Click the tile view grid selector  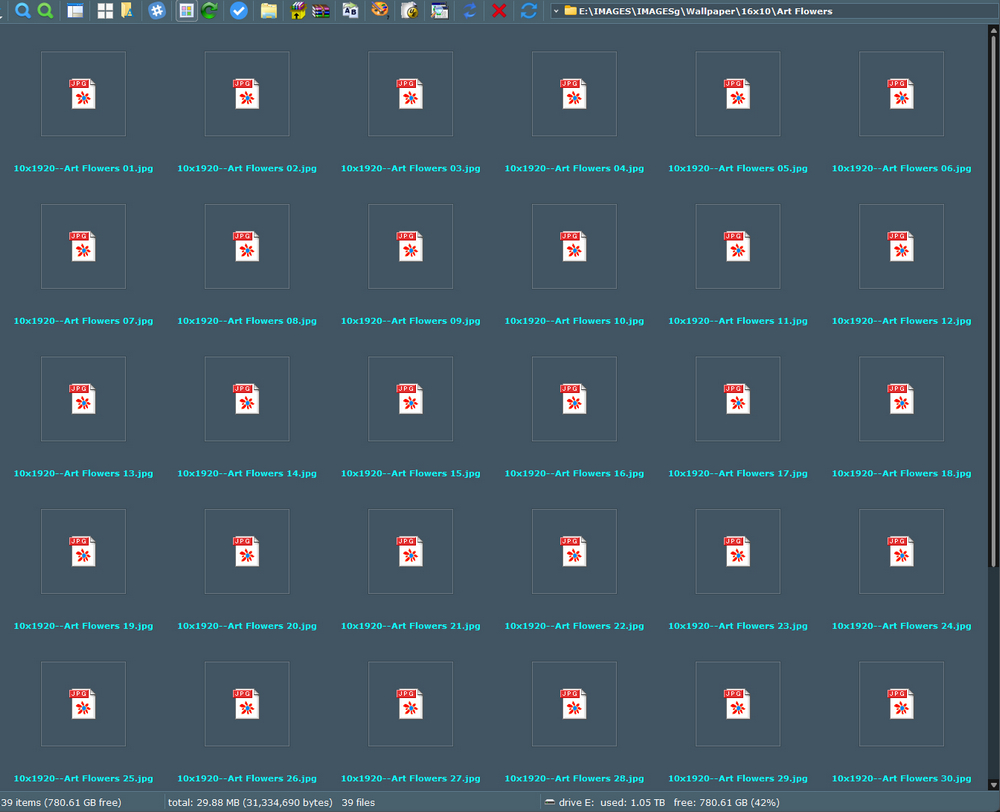coord(106,11)
